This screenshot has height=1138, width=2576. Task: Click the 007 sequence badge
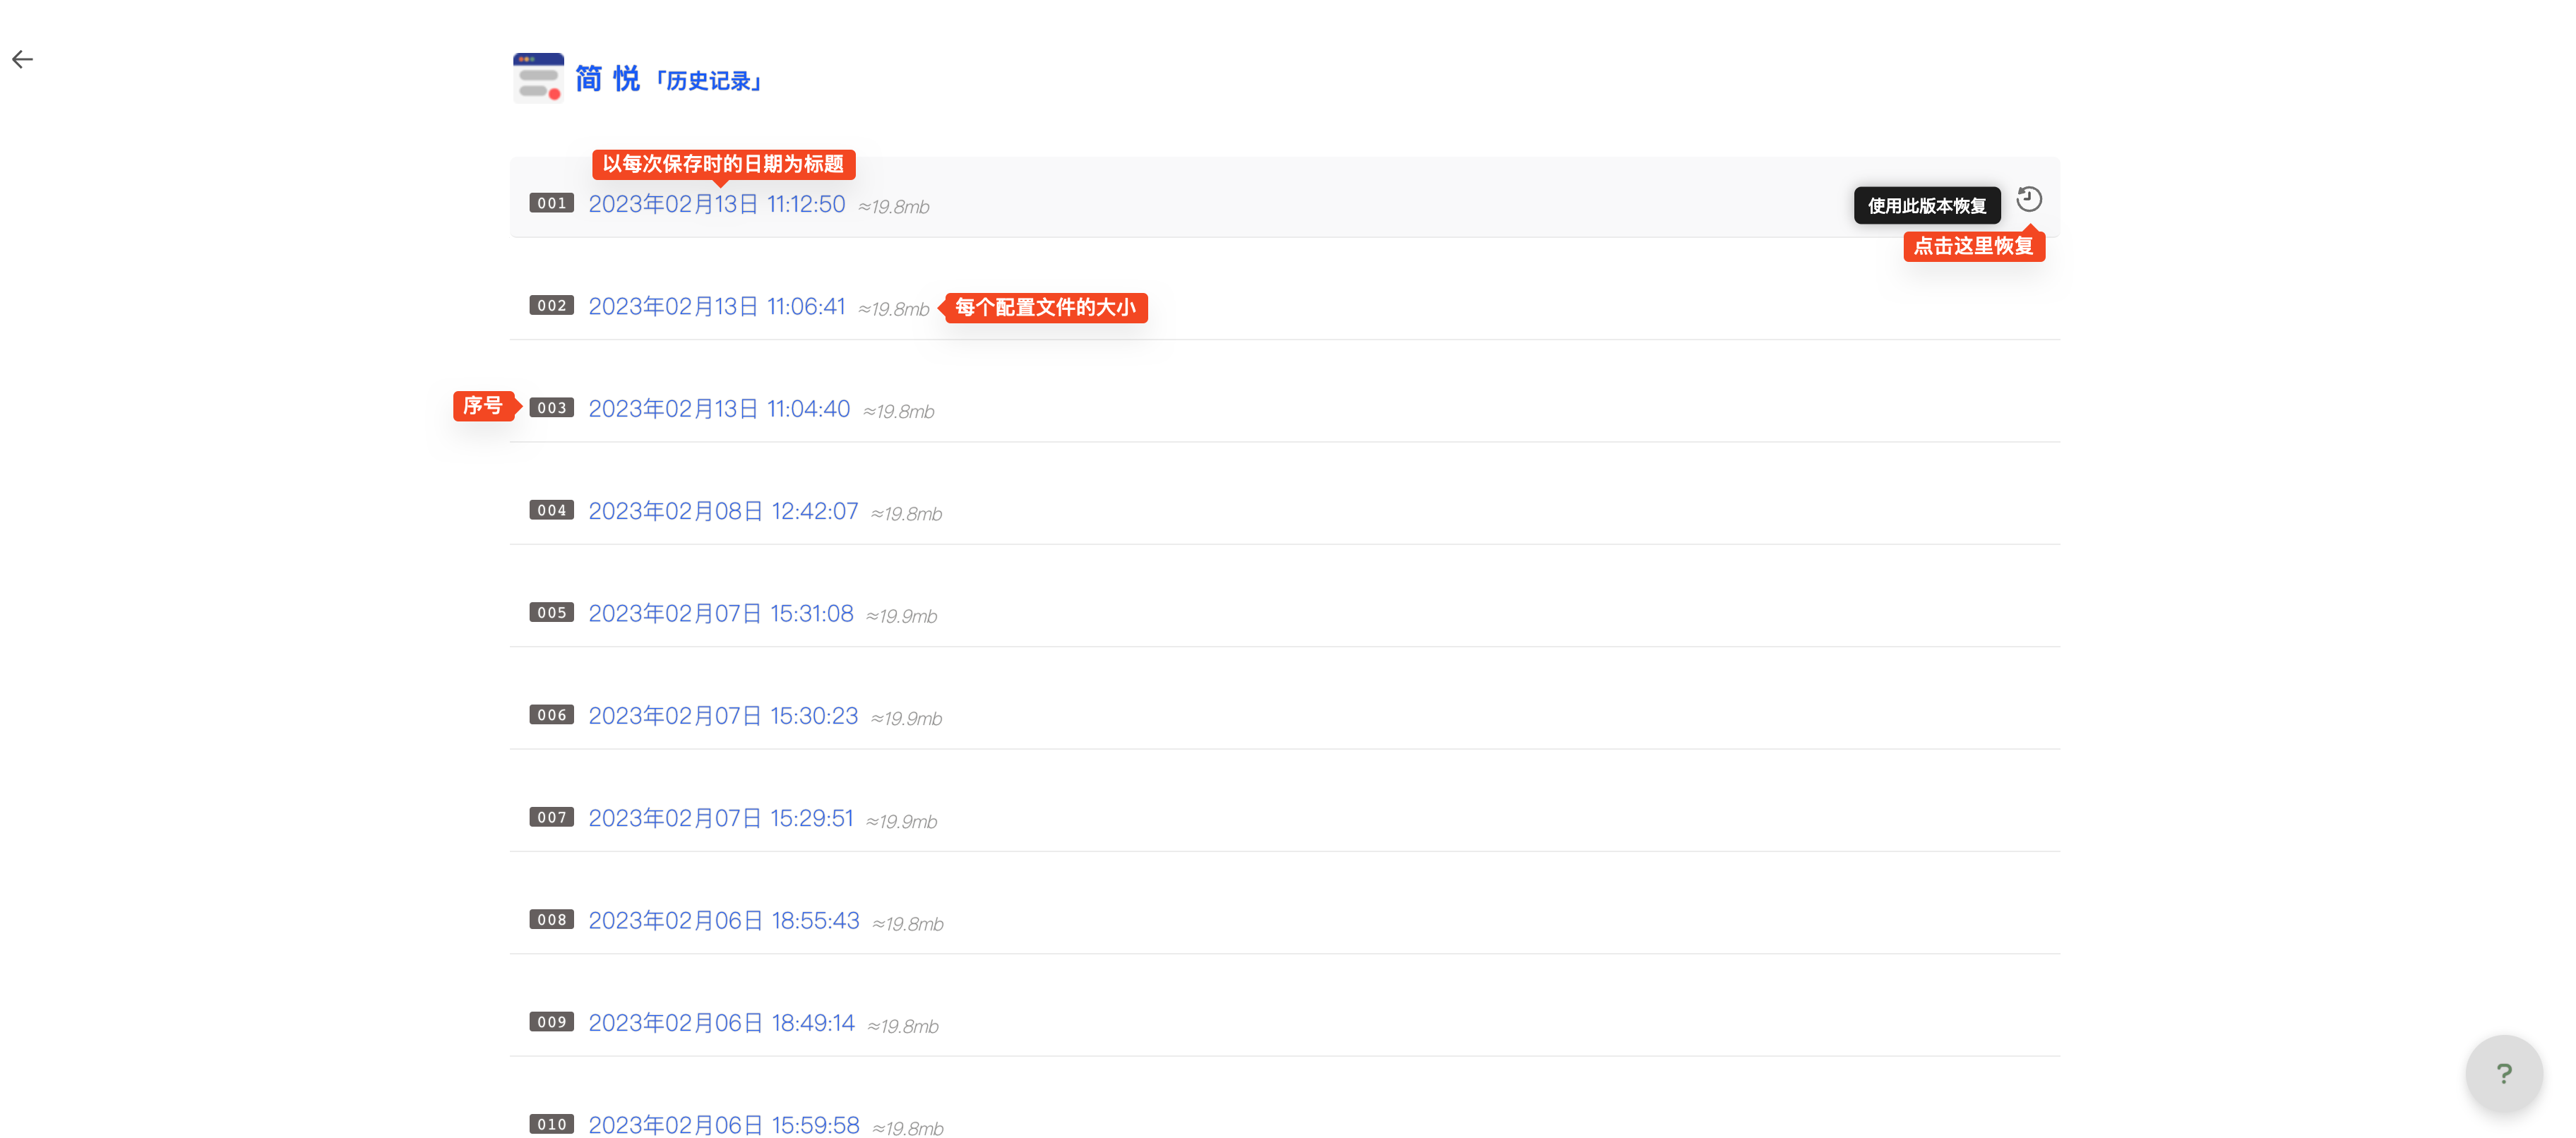click(552, 817)
